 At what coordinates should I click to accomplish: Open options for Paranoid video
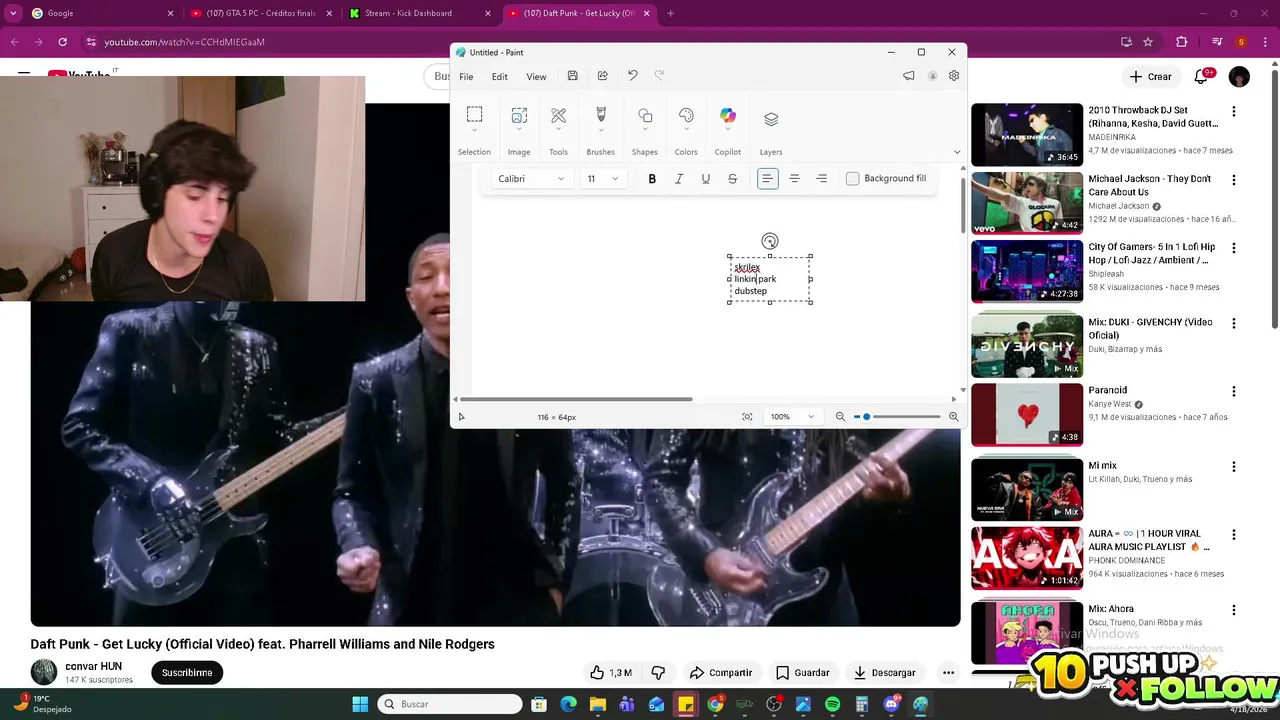[x=1234, y=392]
